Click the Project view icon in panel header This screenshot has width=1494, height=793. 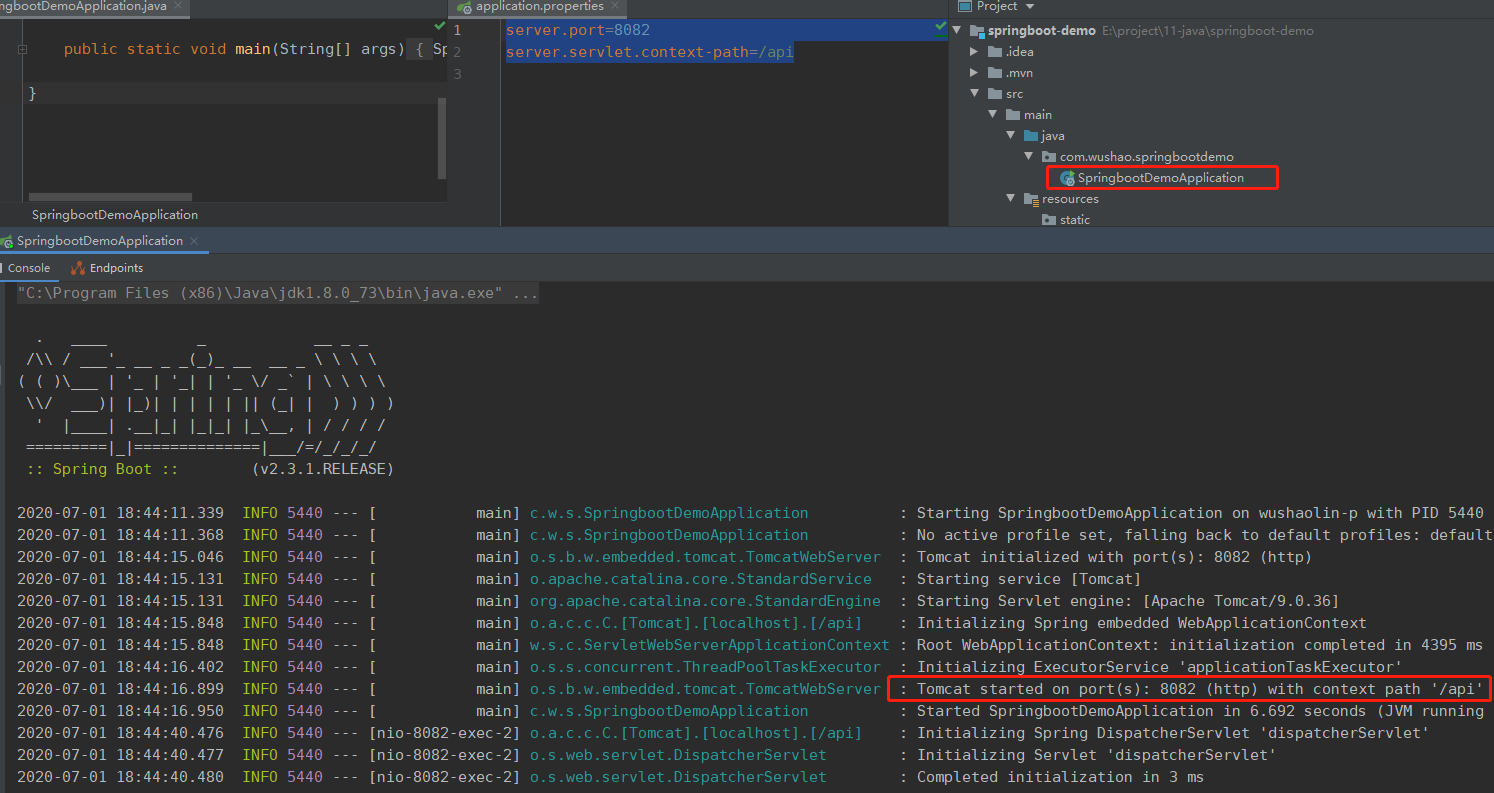tap(964, 6)
